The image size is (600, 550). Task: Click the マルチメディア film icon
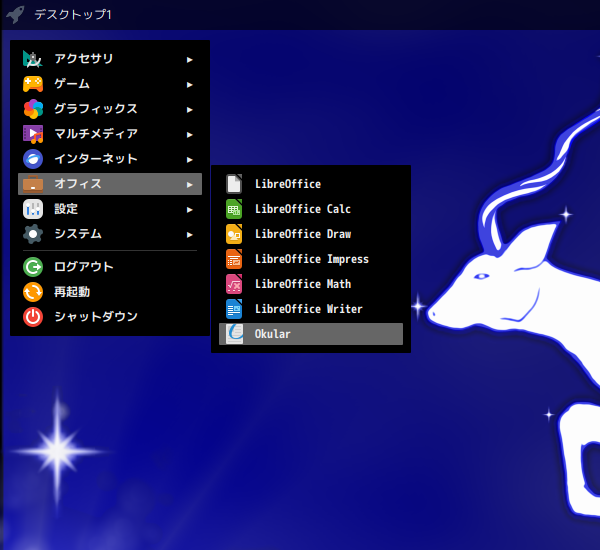[x=33, y=134]
